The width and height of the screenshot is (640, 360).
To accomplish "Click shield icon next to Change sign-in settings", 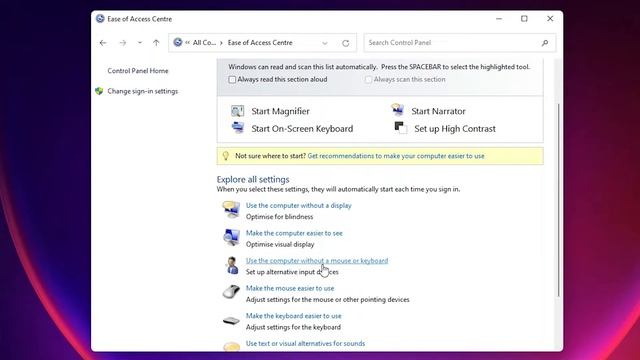I will pyautogui.click(x=99, y=91).
